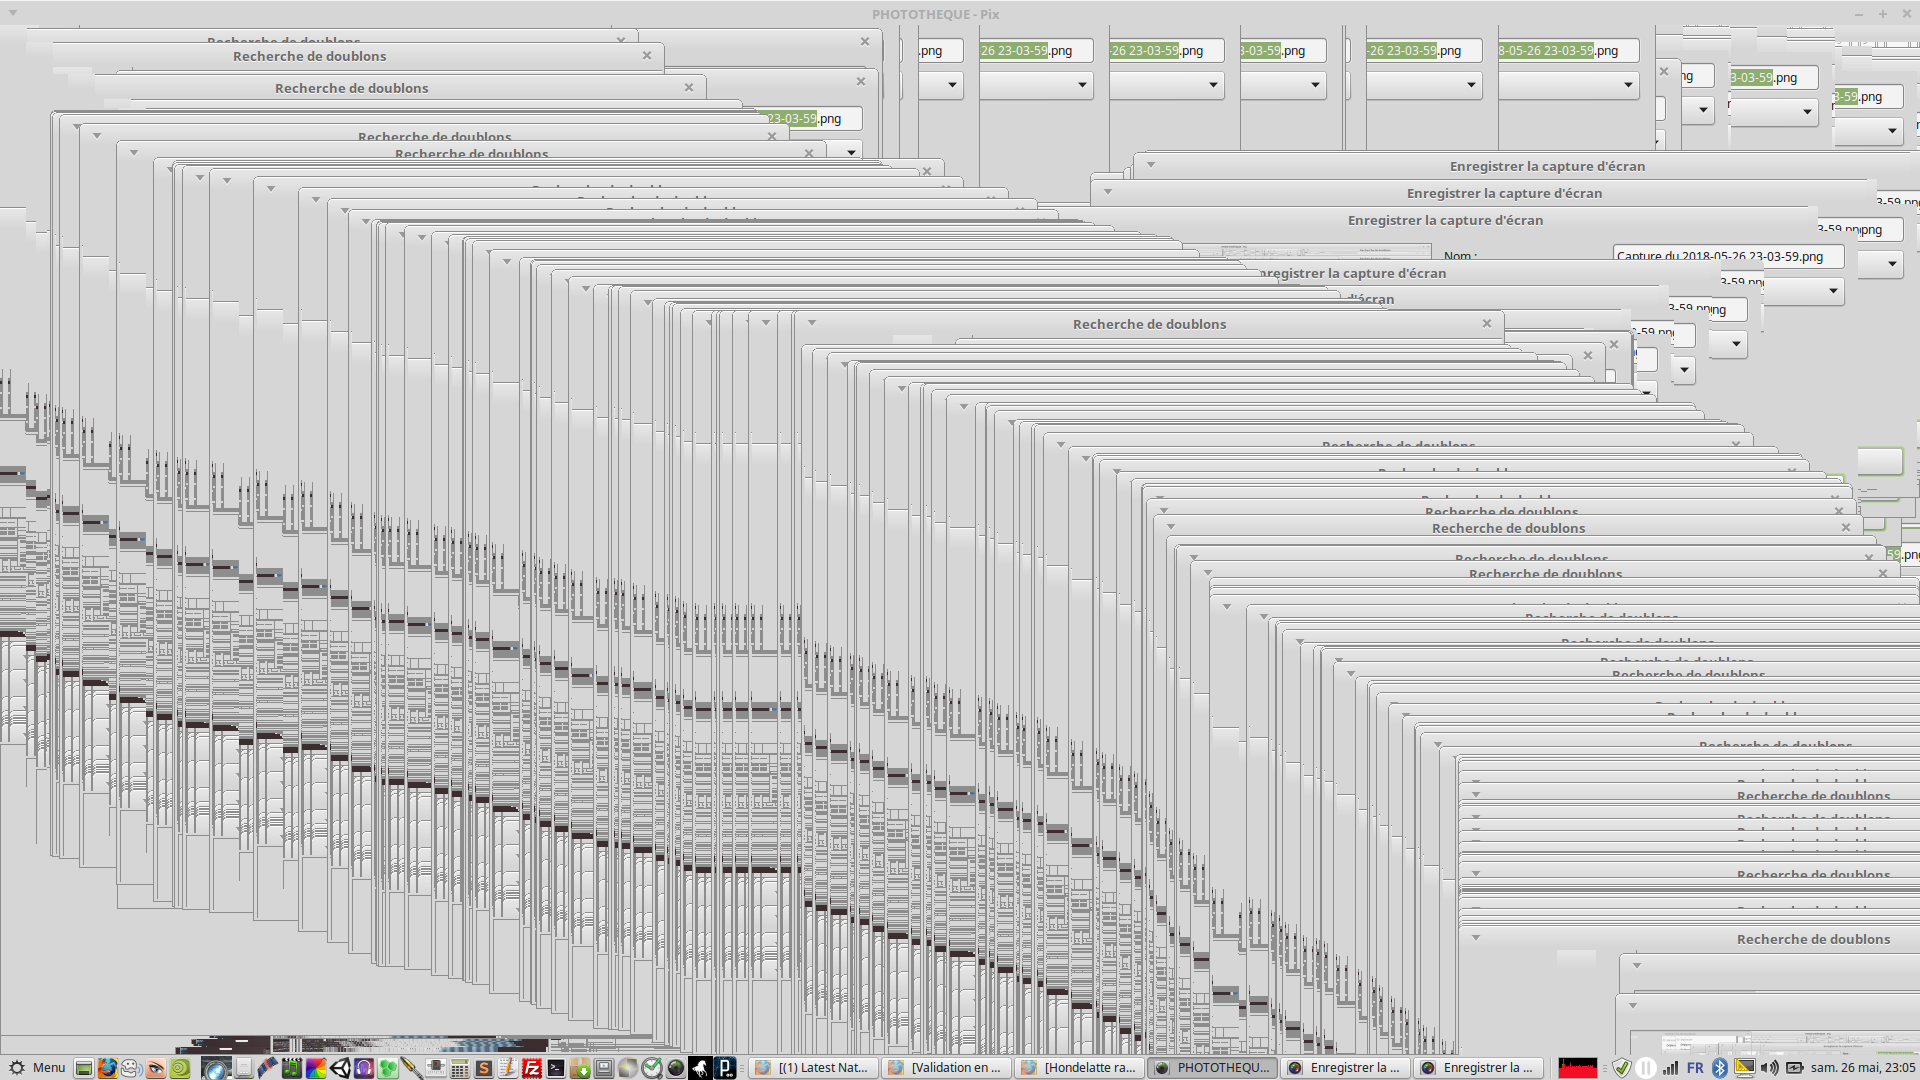
Task: Open the terminal launcher icon
Action: pyautogui.click(x=556, y=1068)
